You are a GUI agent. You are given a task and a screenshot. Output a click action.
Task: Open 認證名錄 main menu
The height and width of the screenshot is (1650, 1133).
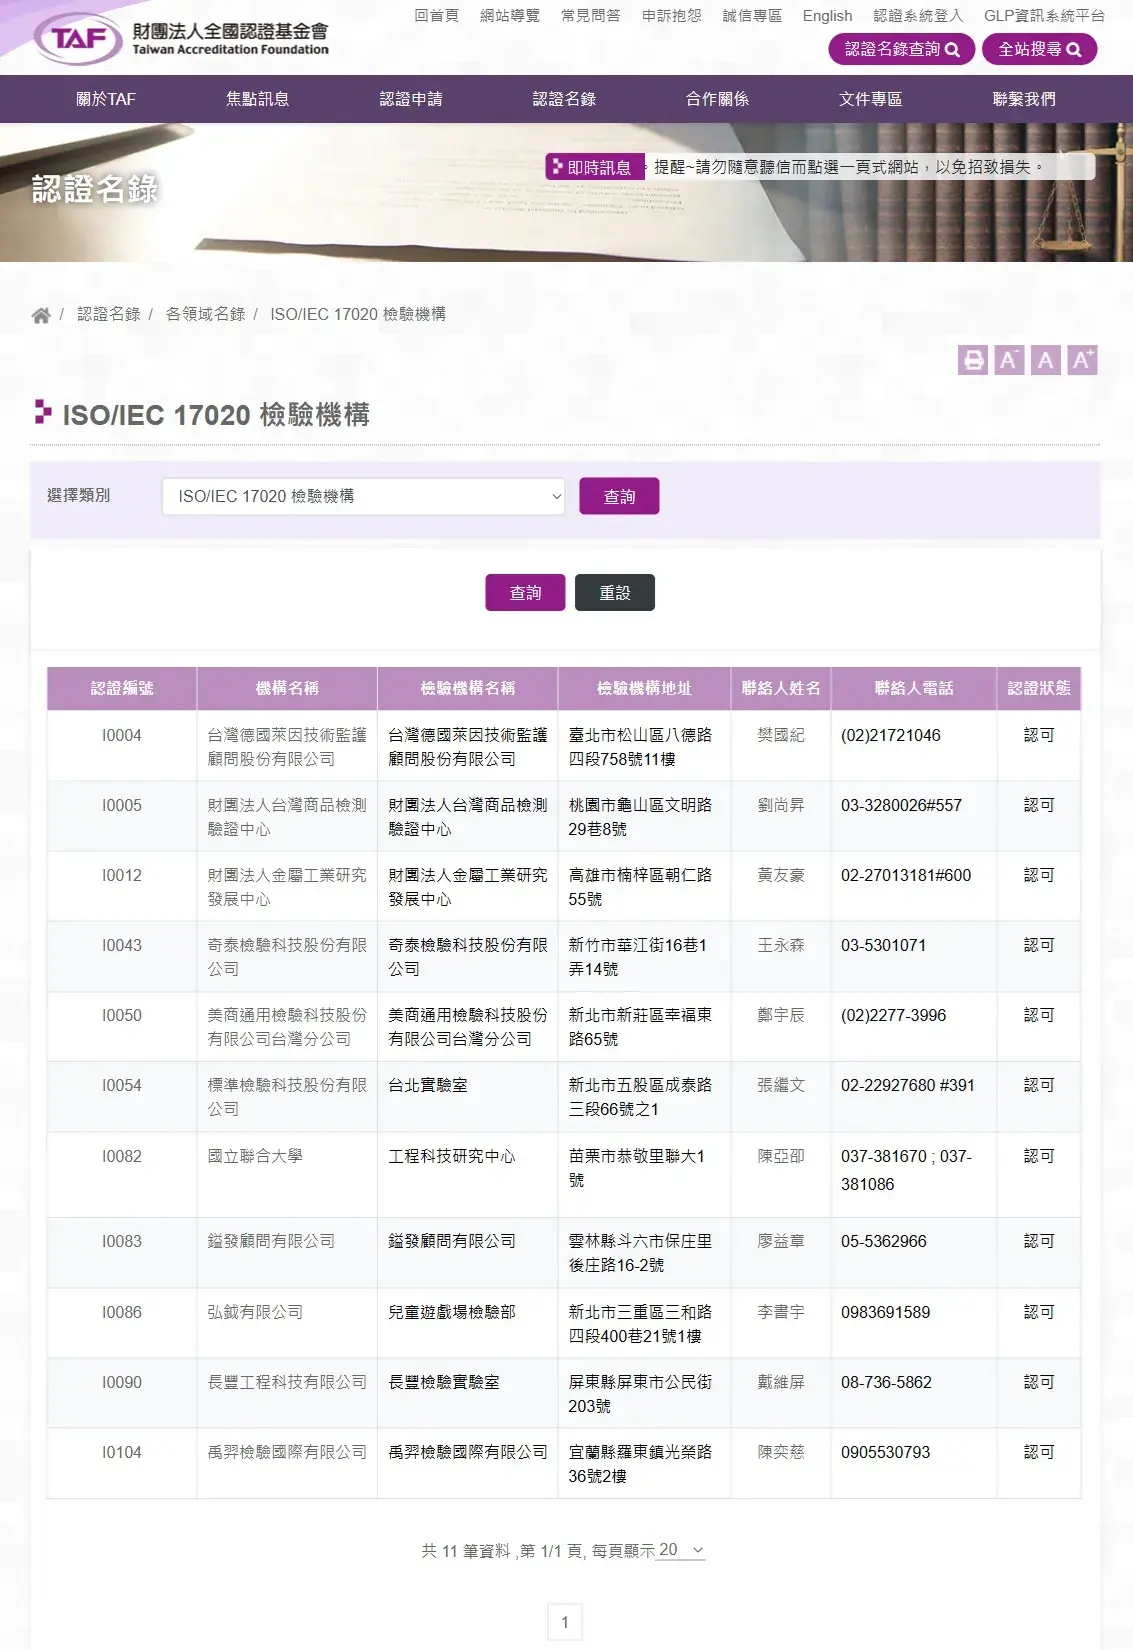point(564,99)
